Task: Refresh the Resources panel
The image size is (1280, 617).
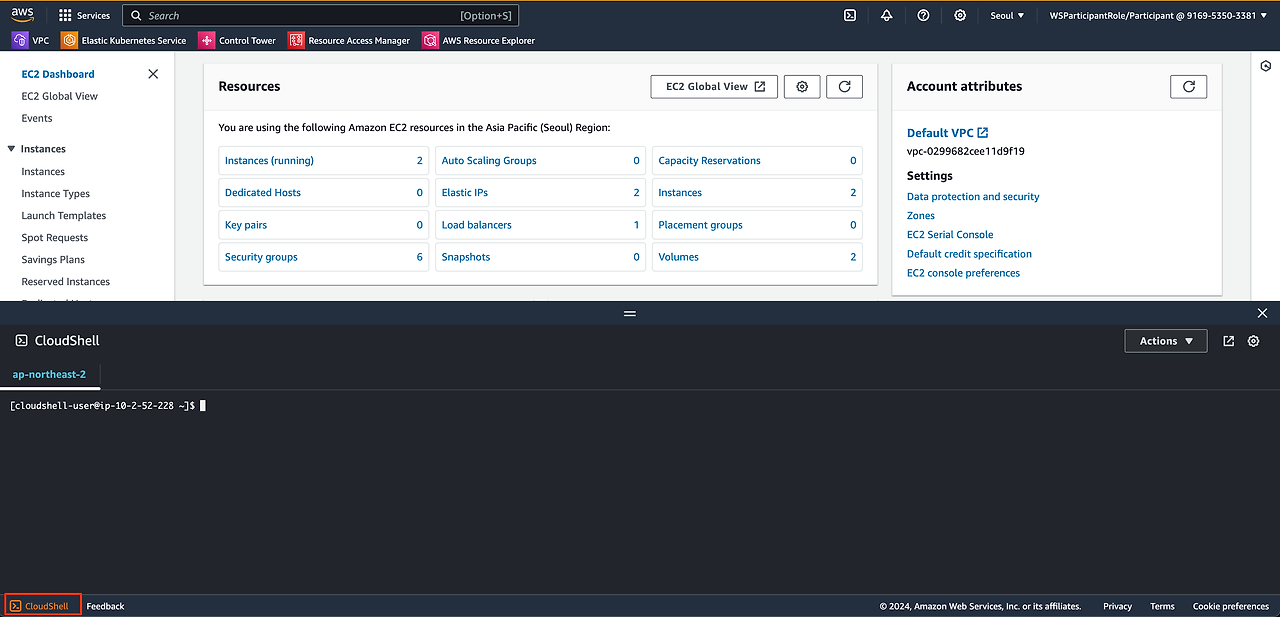Action: (x=844, y=87)
